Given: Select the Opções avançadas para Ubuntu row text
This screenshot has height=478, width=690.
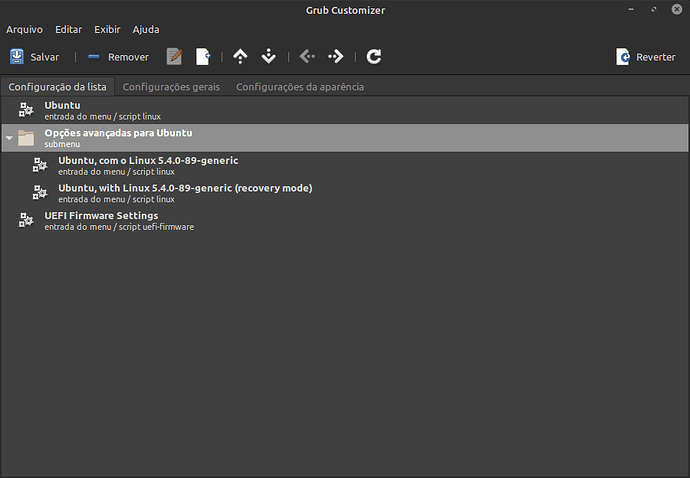Looking at the screenshot, I should 118,133.
